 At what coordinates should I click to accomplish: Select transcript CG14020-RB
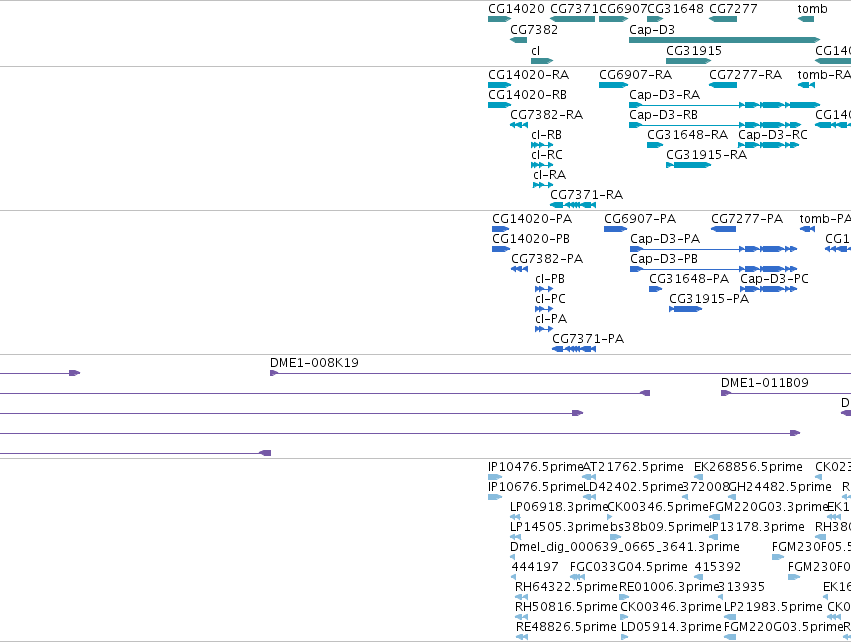click(499, 105)
